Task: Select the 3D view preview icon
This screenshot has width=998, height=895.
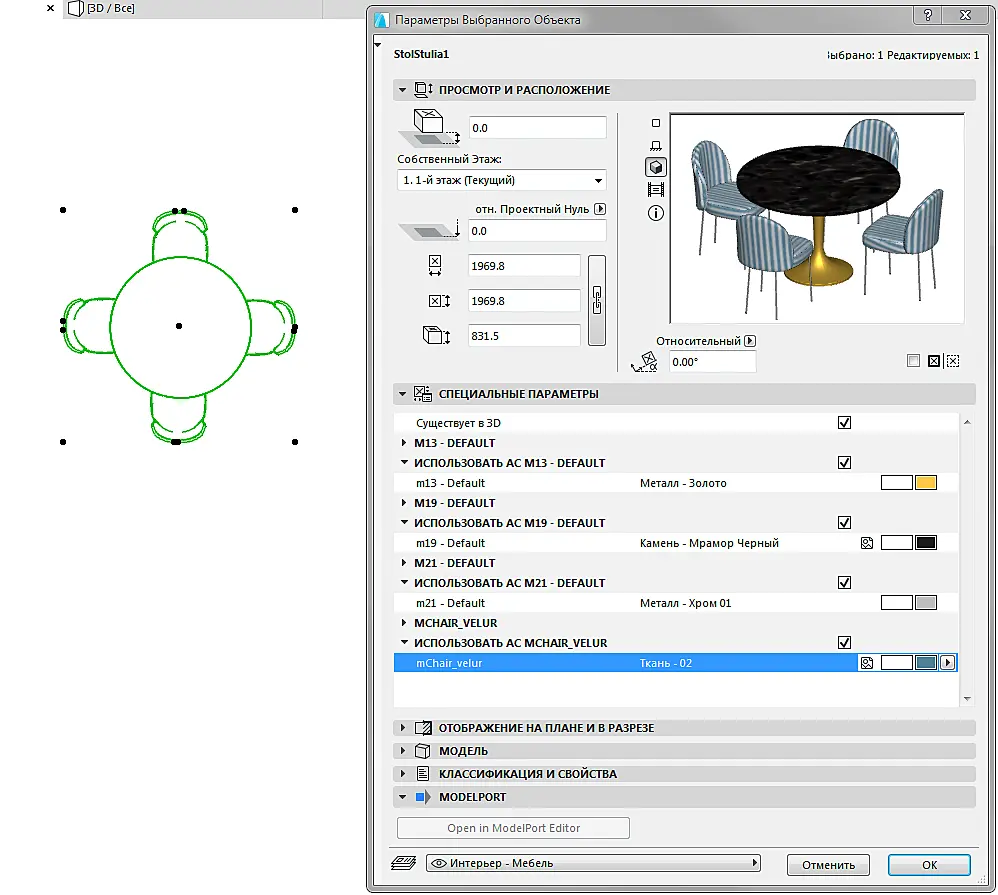Action: [x=656, y=167]
